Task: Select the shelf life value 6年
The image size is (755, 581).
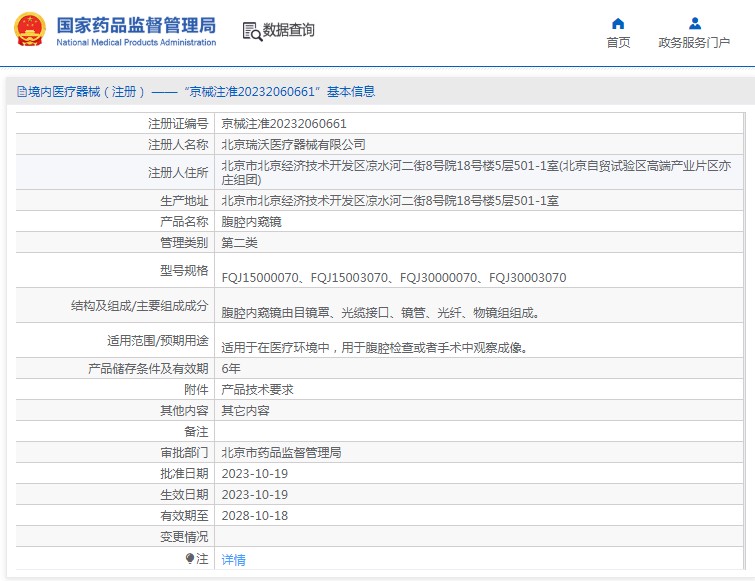Action: [231, 368]
